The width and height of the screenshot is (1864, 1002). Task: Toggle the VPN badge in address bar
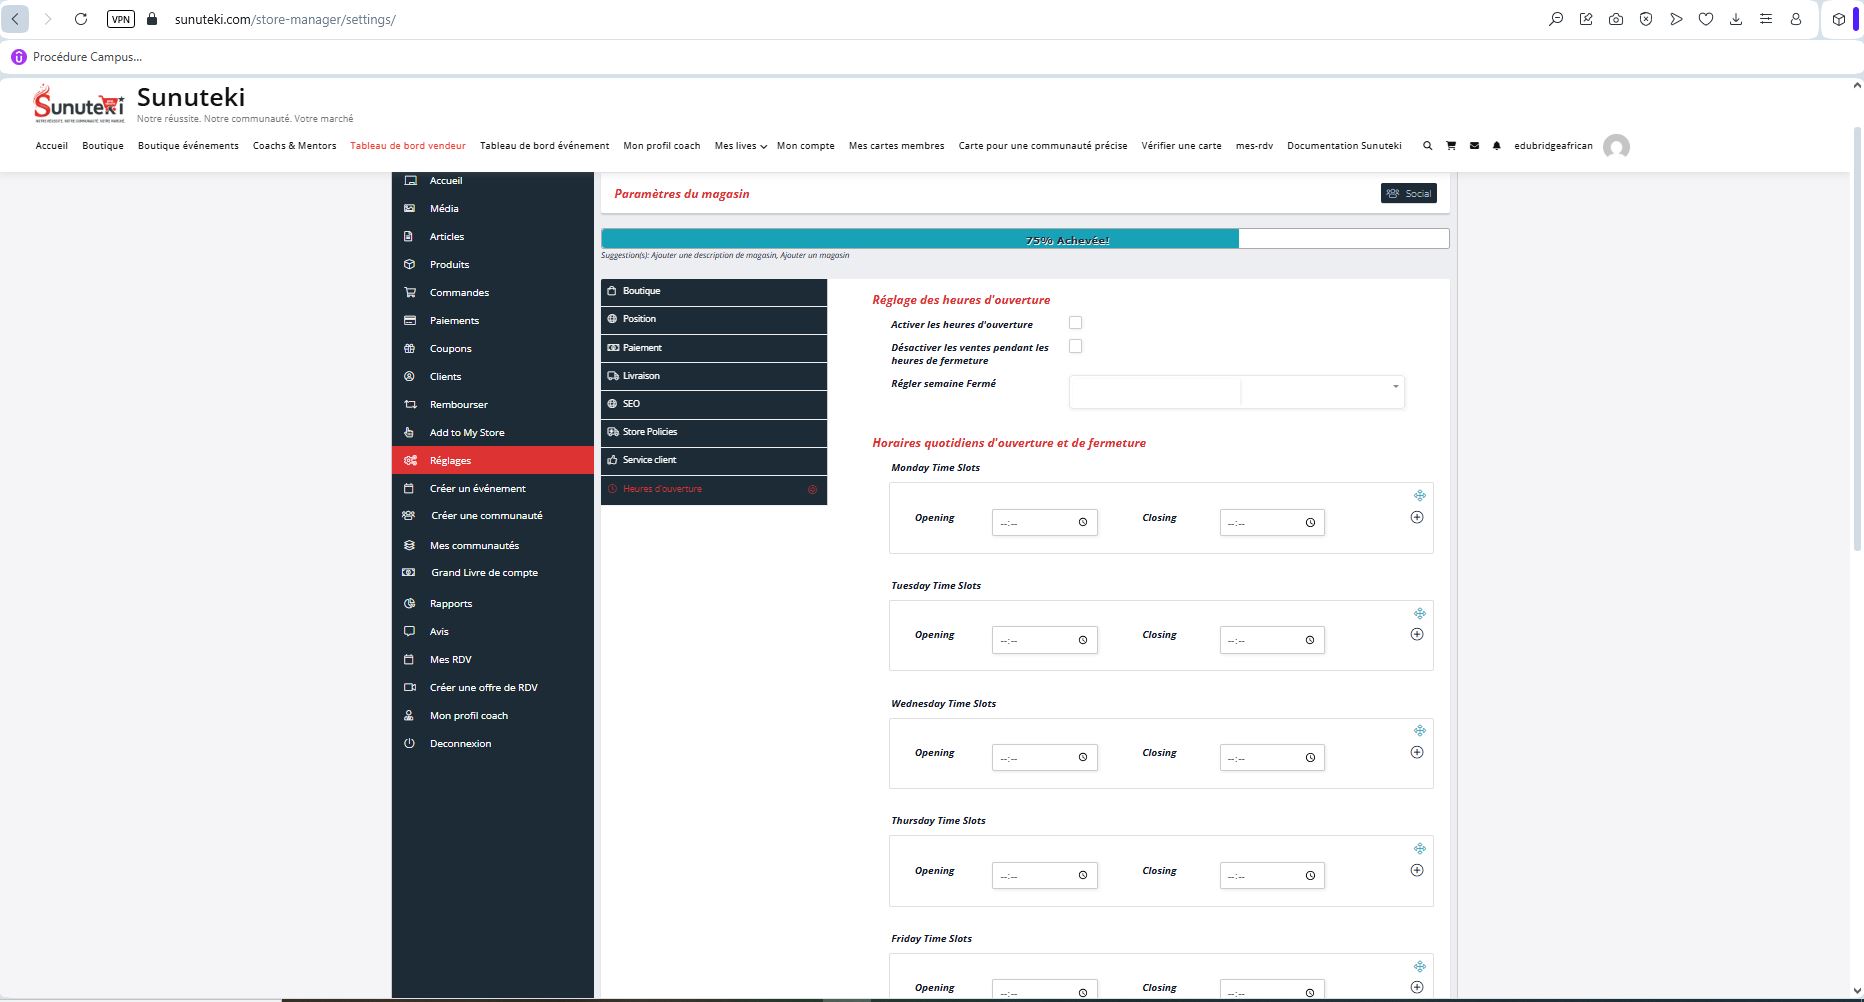pos(121,19)
